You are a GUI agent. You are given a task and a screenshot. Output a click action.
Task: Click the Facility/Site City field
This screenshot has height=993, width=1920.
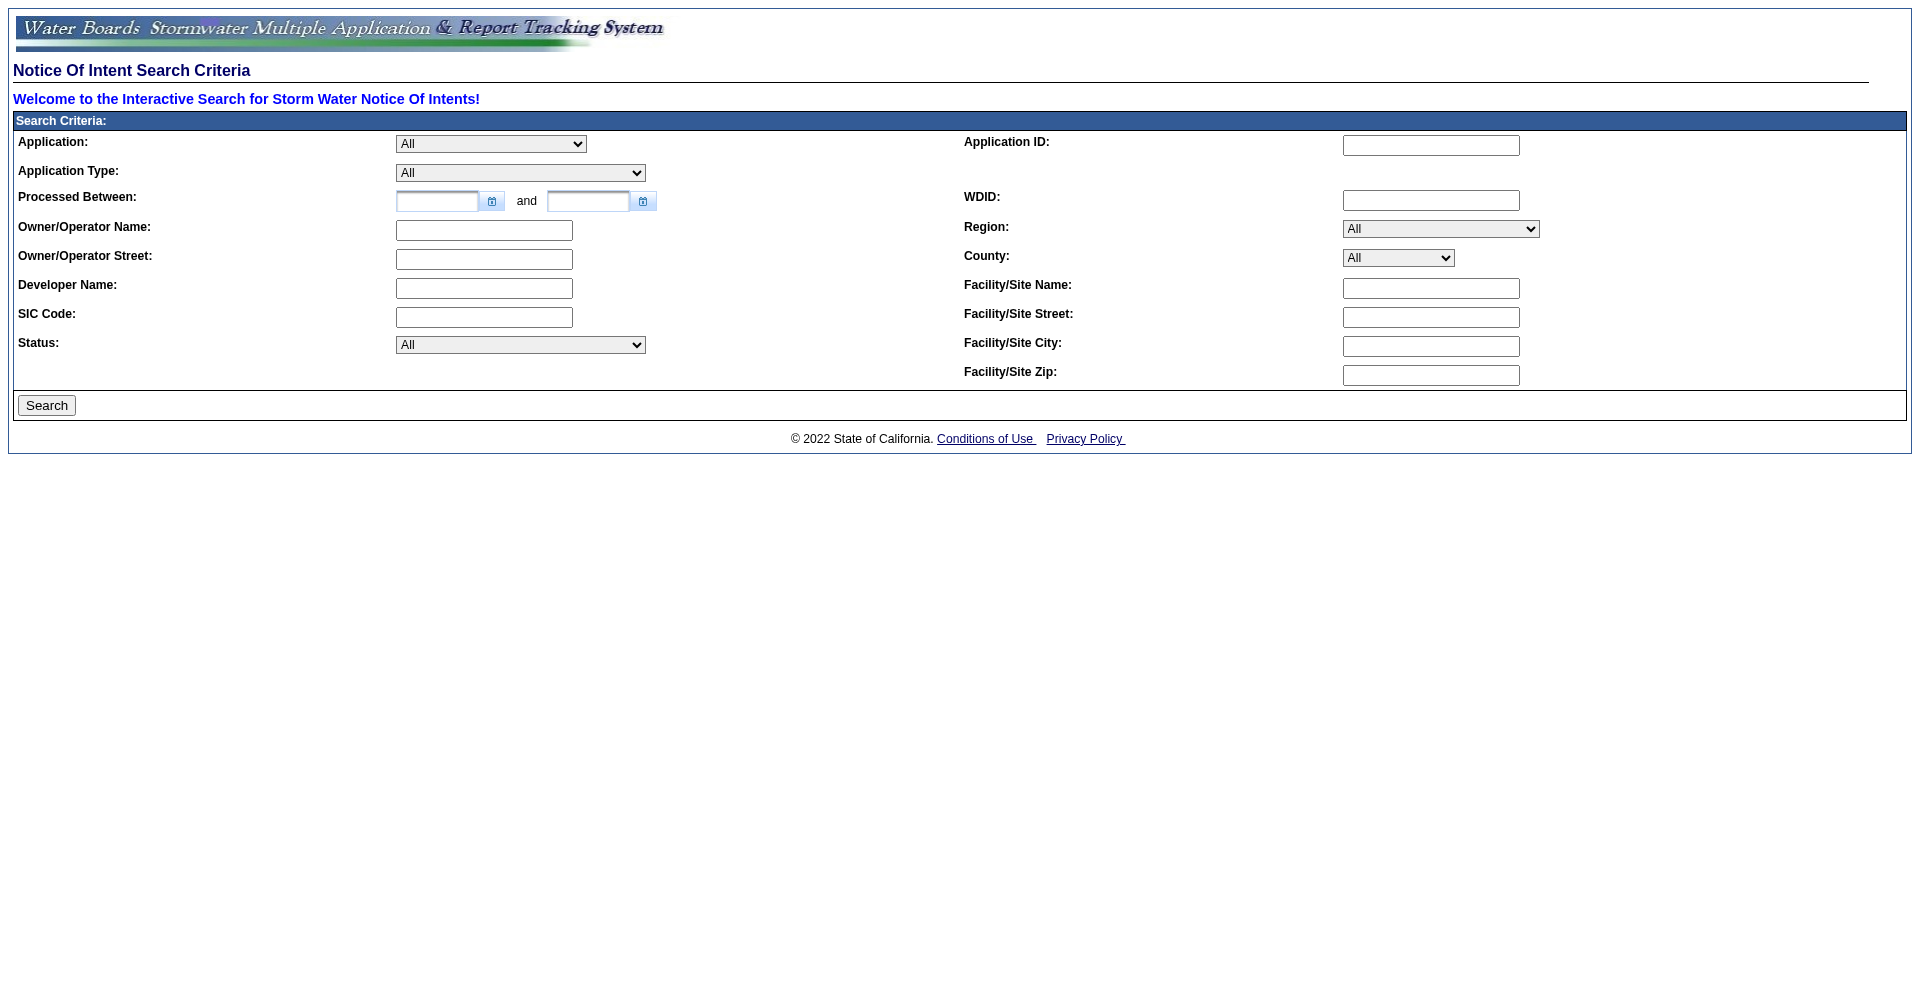click(1430, 347)
